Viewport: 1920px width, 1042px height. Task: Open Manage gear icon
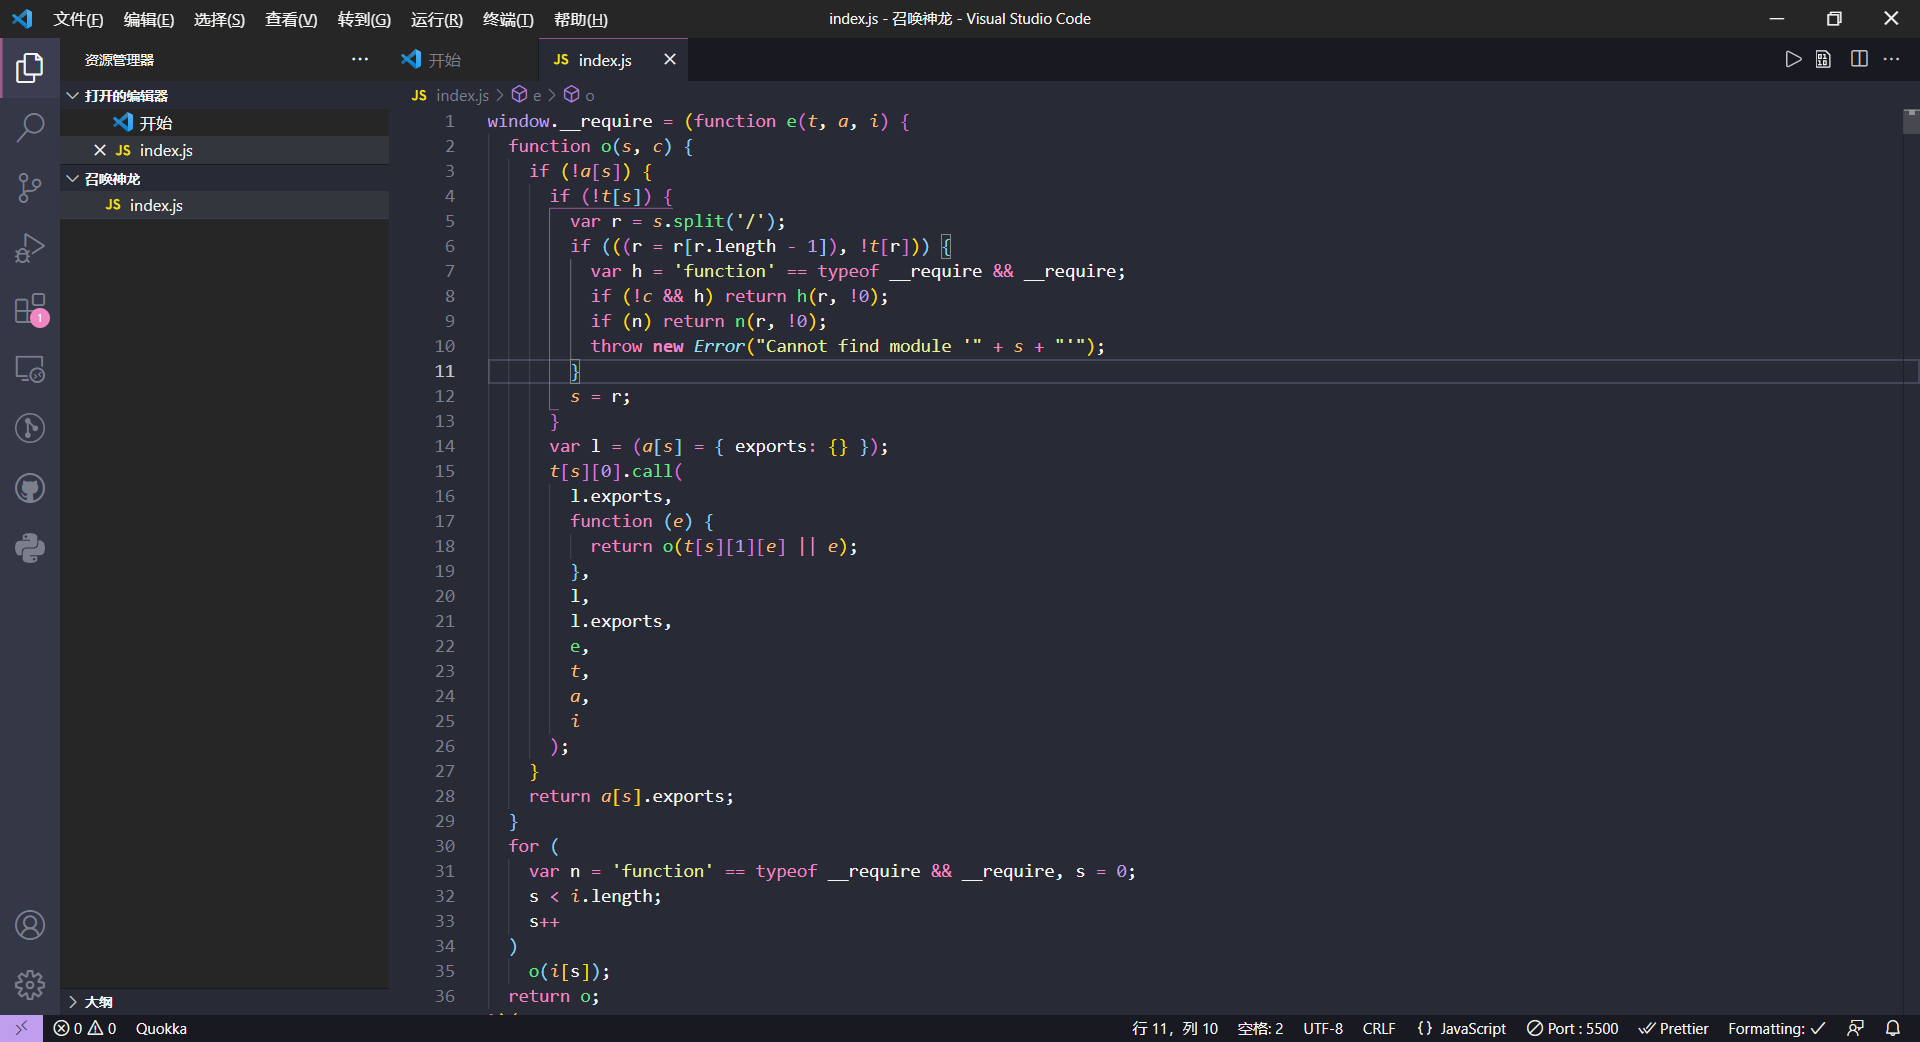tap(30, 985)
